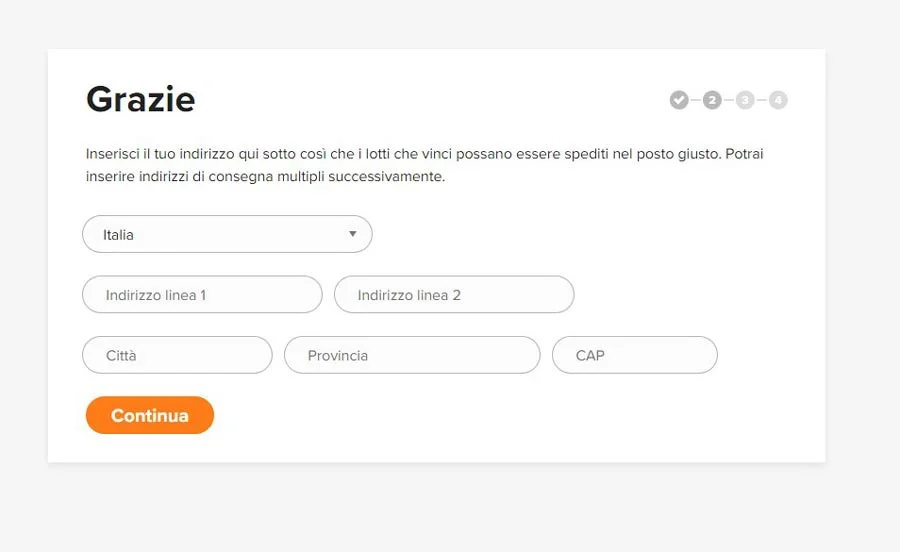This screenshot has width=900, height=552.
Task: Click the Grazie heading
Action: (141, 99)
